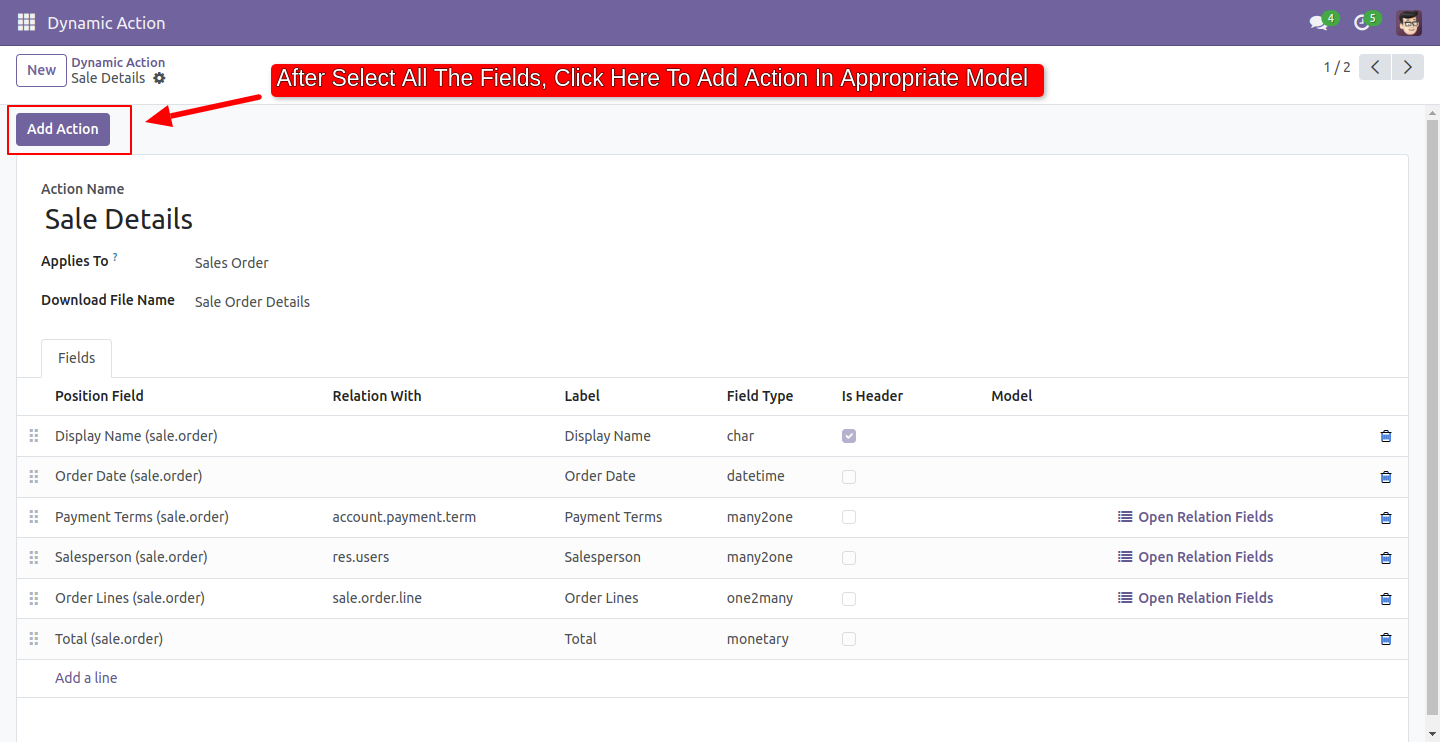Switch to the Fields tab

77,358
